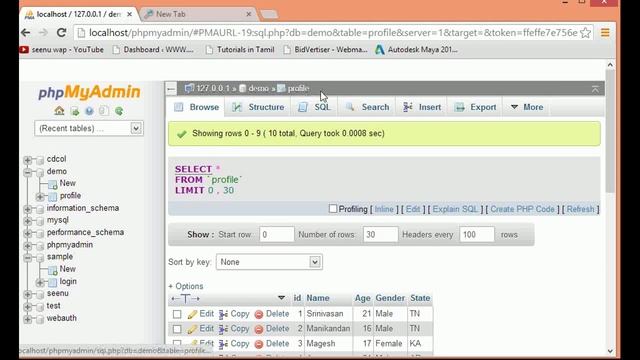This screenshot has height=360, width=640.
Task: Collapse the demo database node
Action: coord(28,172)
